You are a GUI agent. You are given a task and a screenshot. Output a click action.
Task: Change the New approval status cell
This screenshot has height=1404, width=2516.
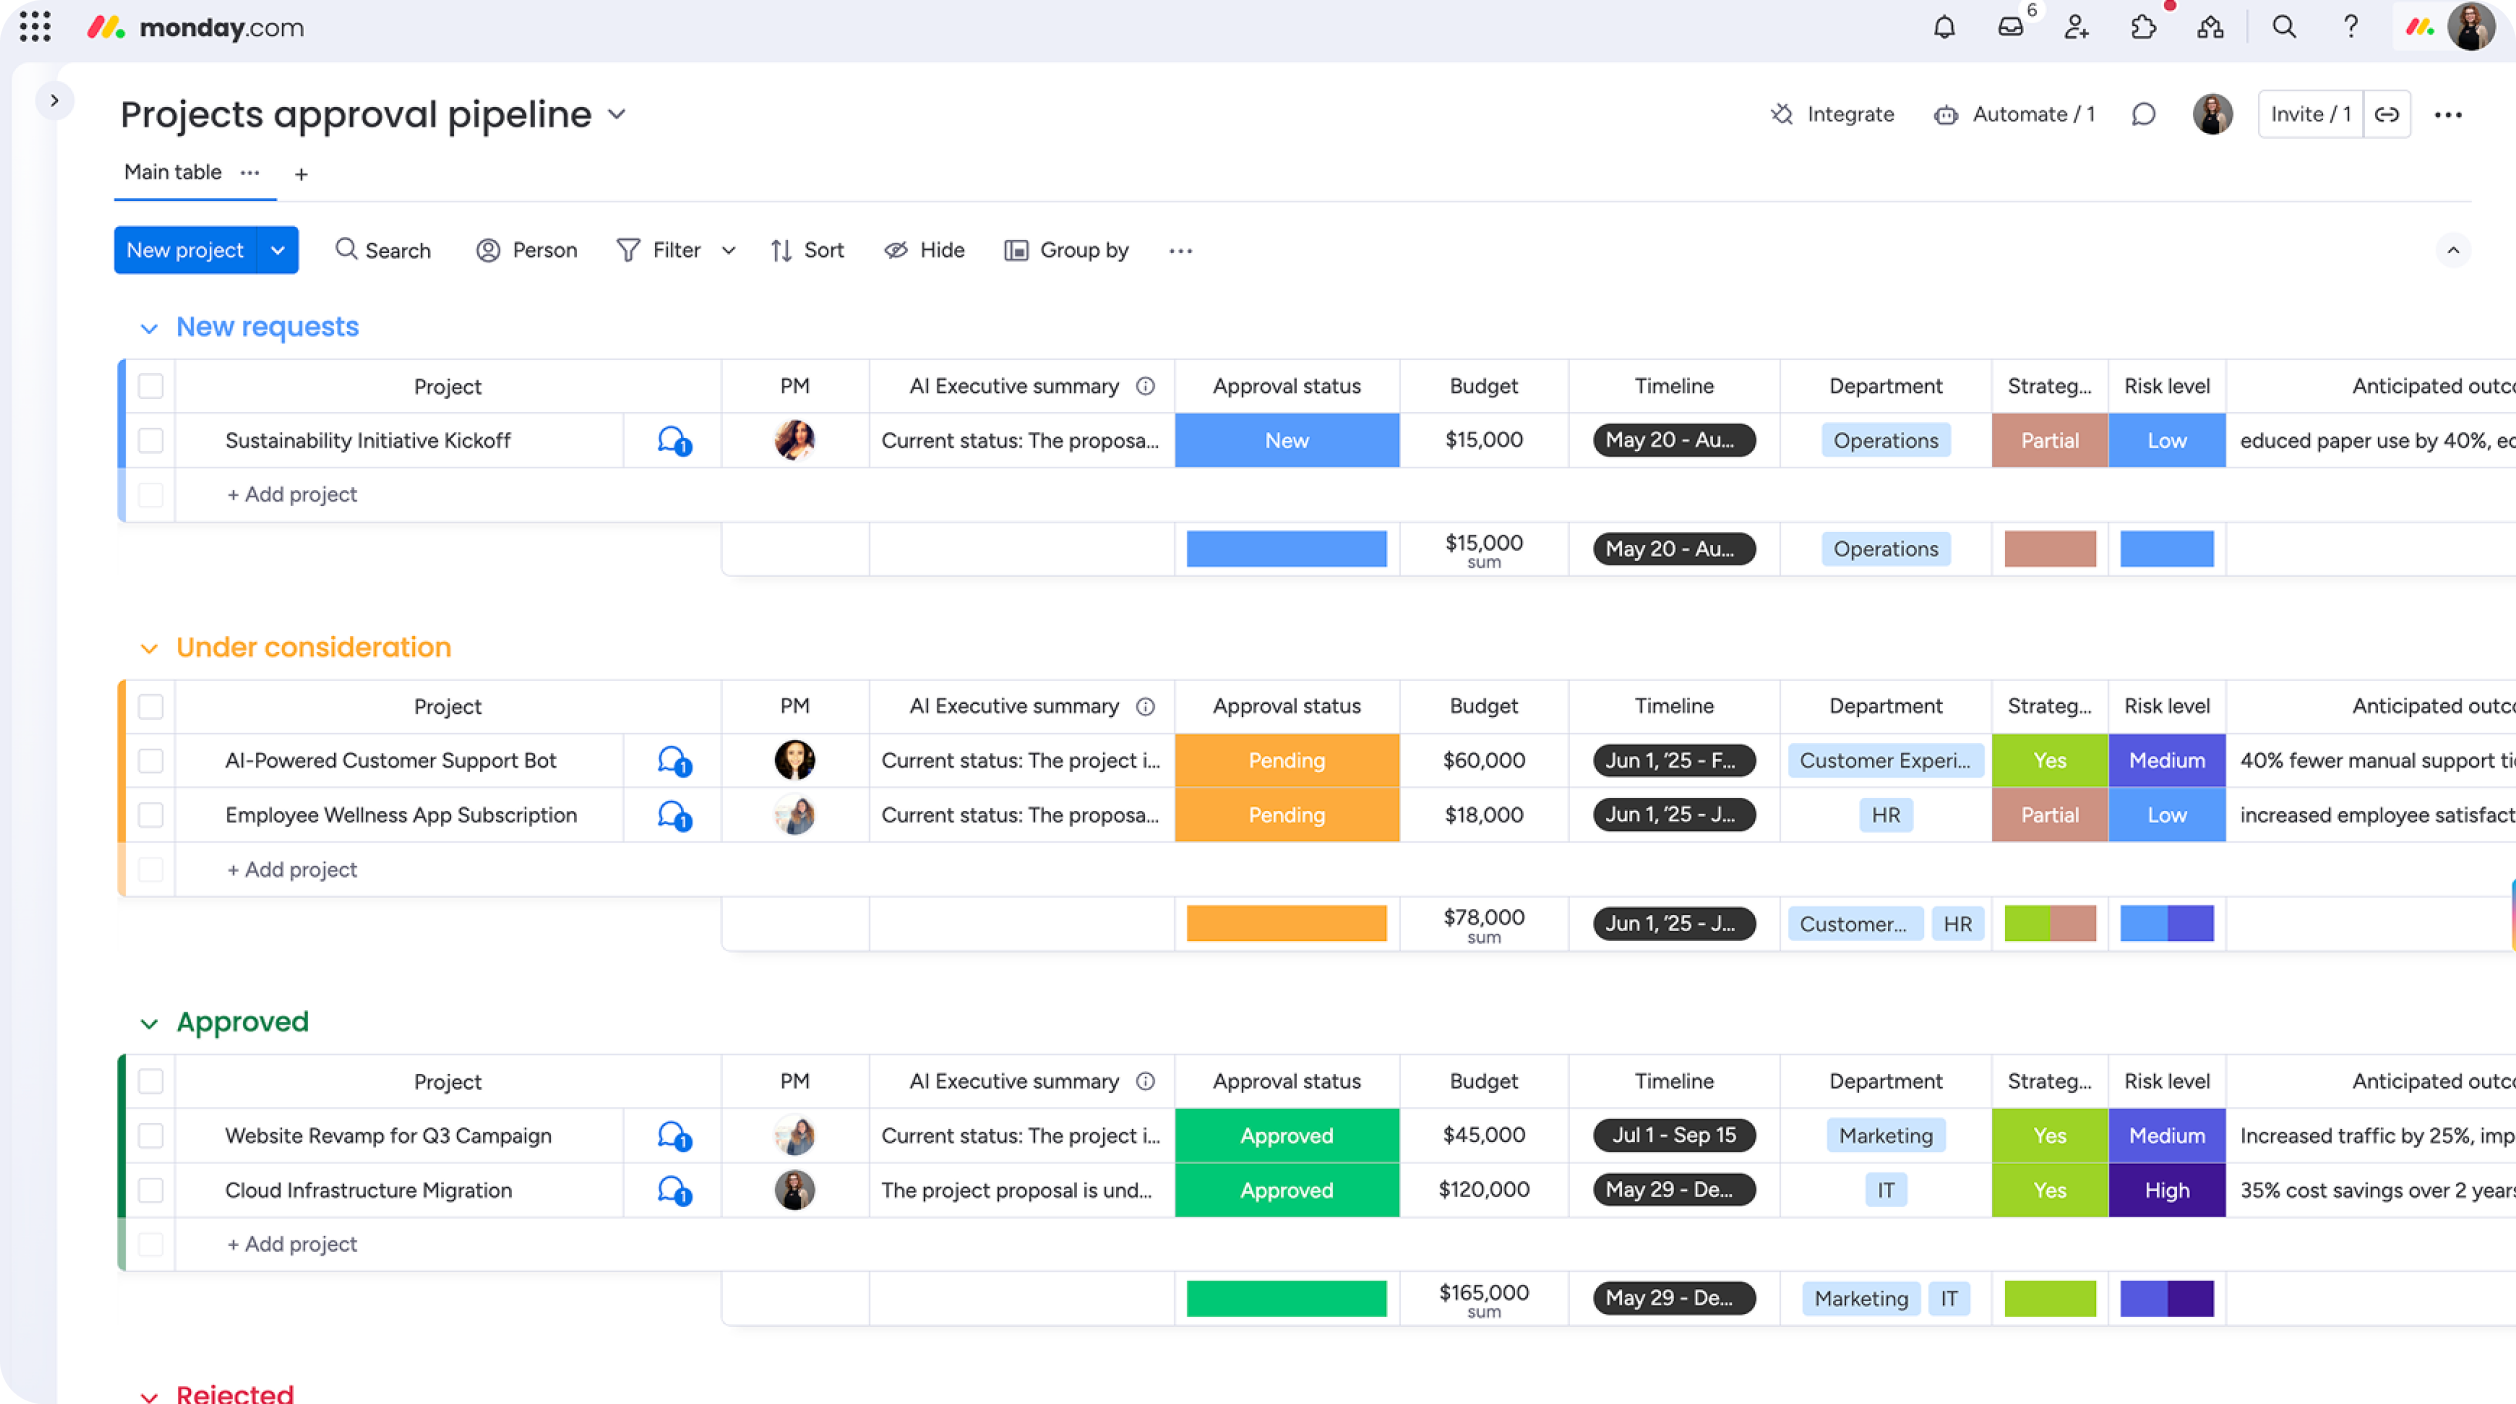(x=1287, y=441)
